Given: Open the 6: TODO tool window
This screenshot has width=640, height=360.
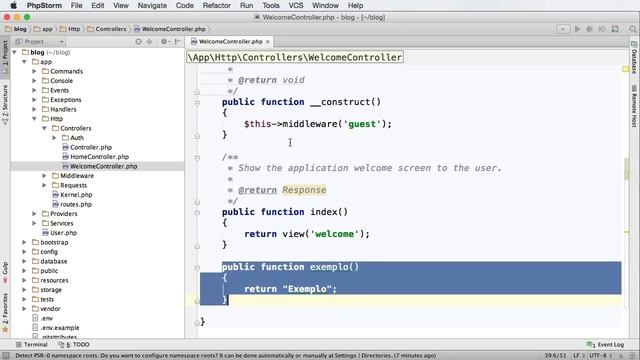Looking at the screenshot, I should pyautogui.click(x=73, y=344).
